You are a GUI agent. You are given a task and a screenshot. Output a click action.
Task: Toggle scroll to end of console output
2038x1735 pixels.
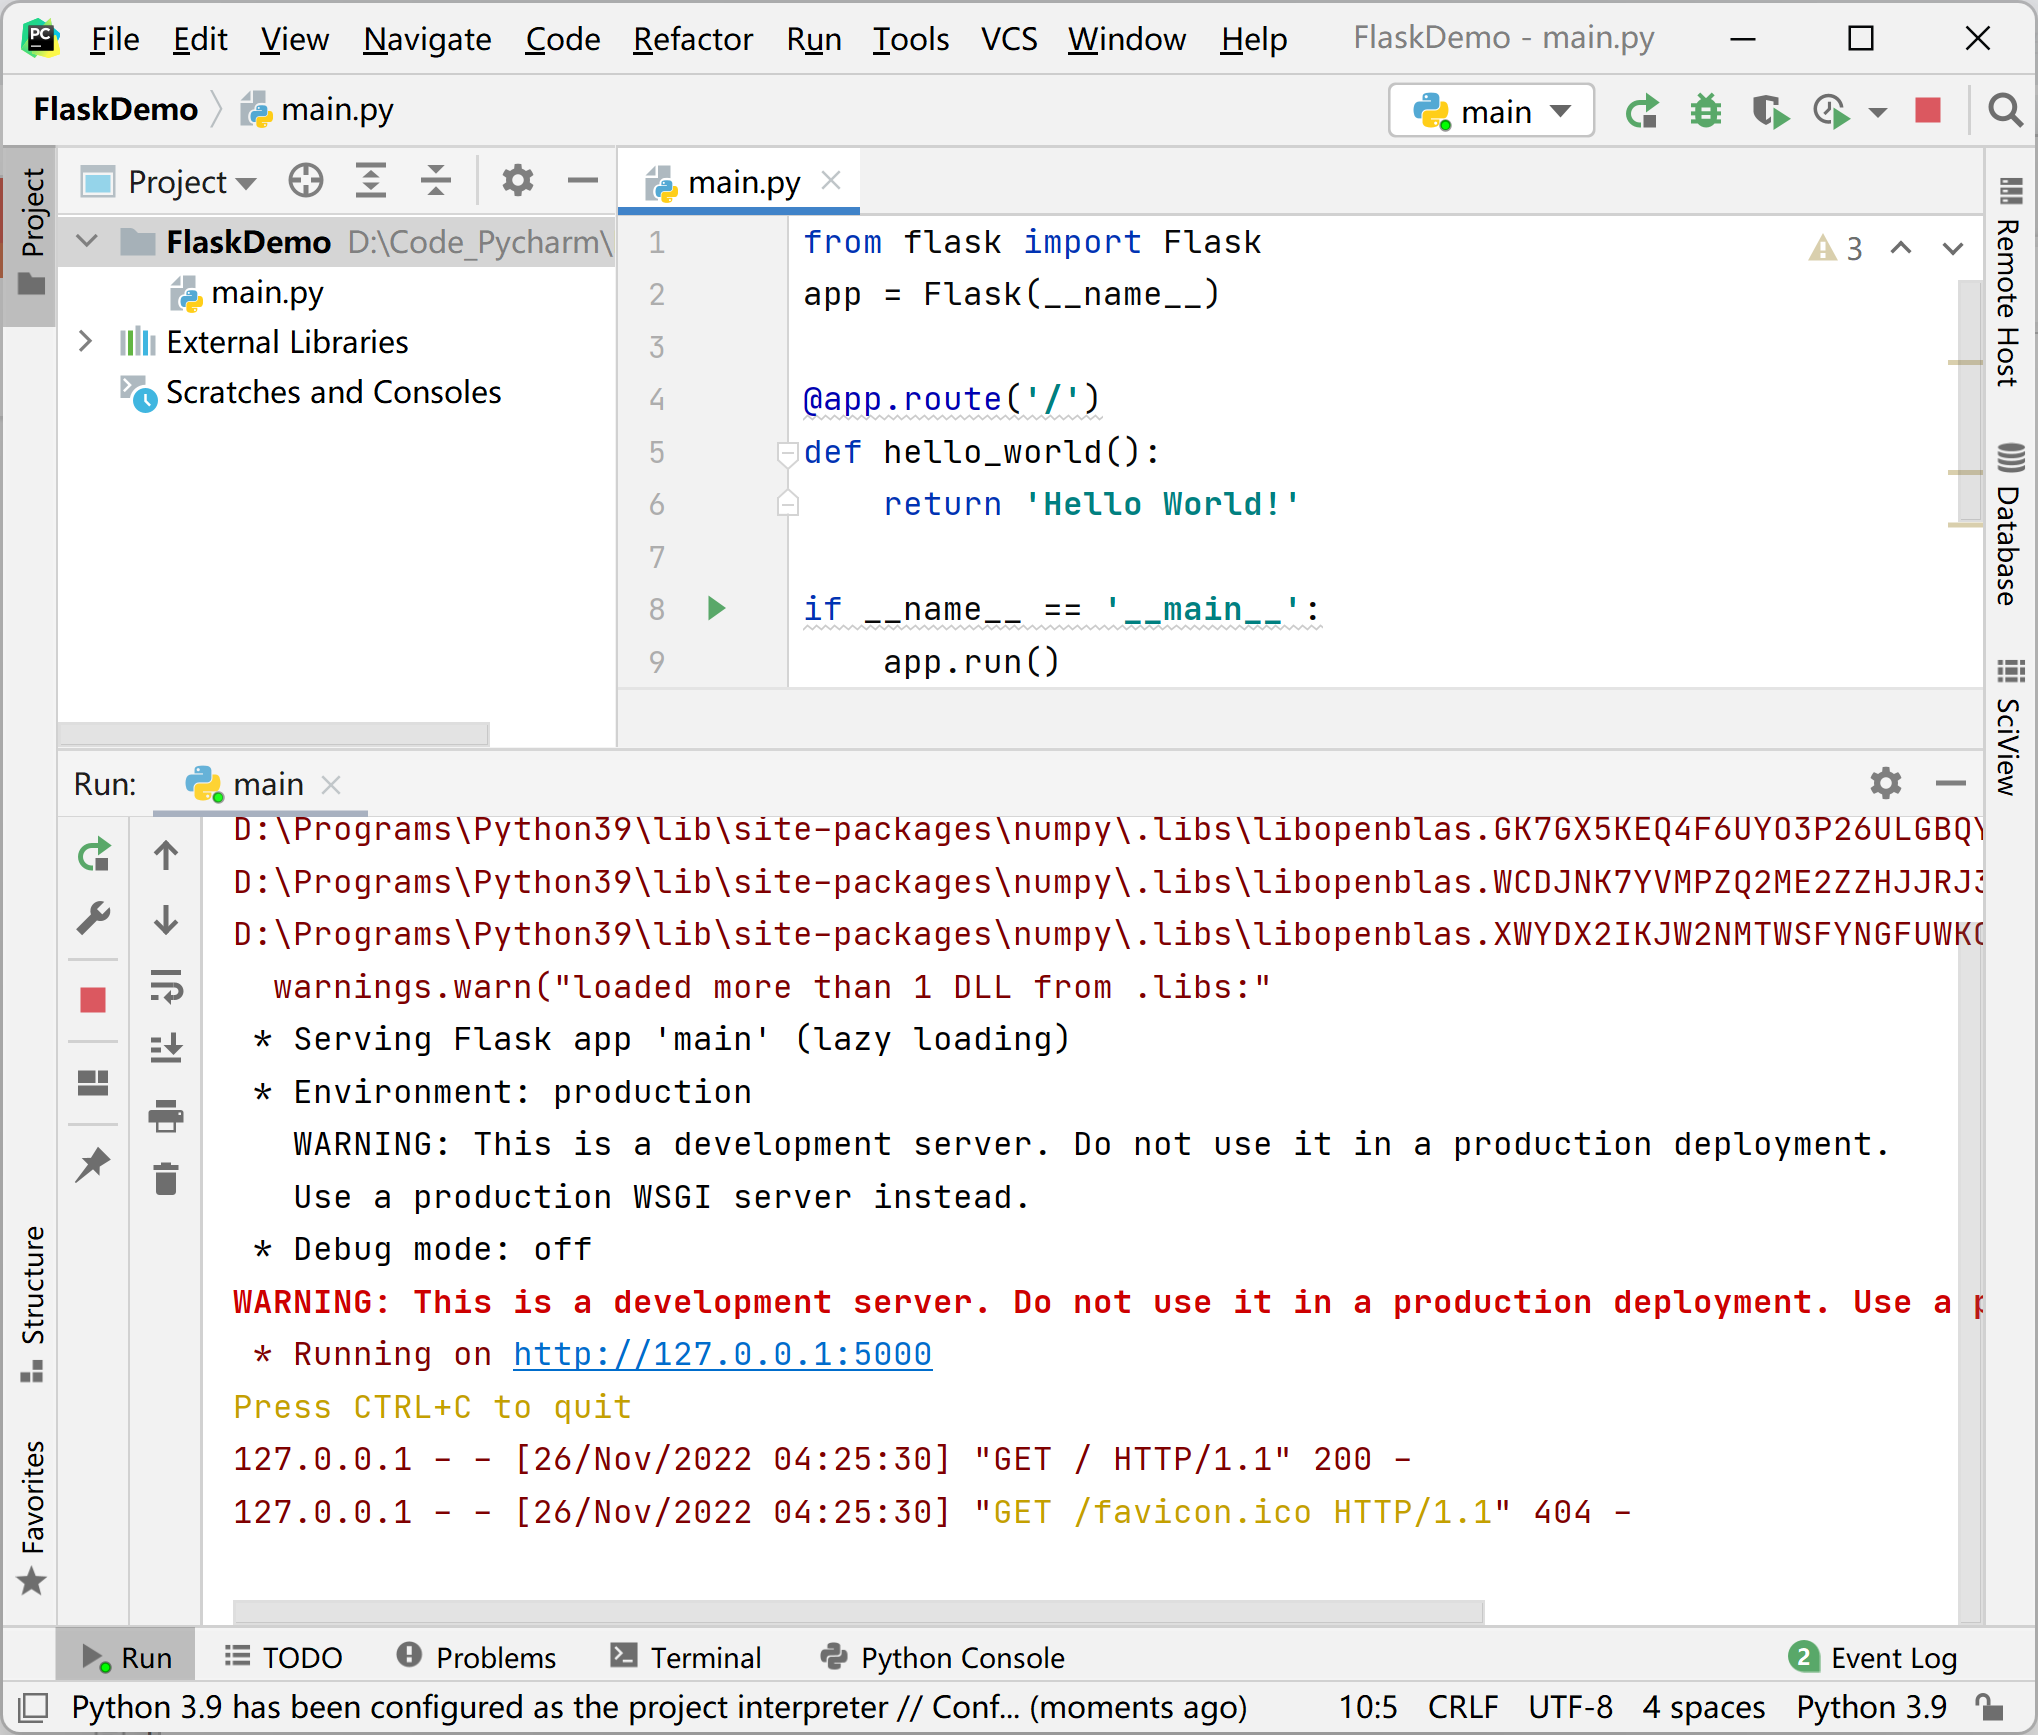coord(166,1048)
